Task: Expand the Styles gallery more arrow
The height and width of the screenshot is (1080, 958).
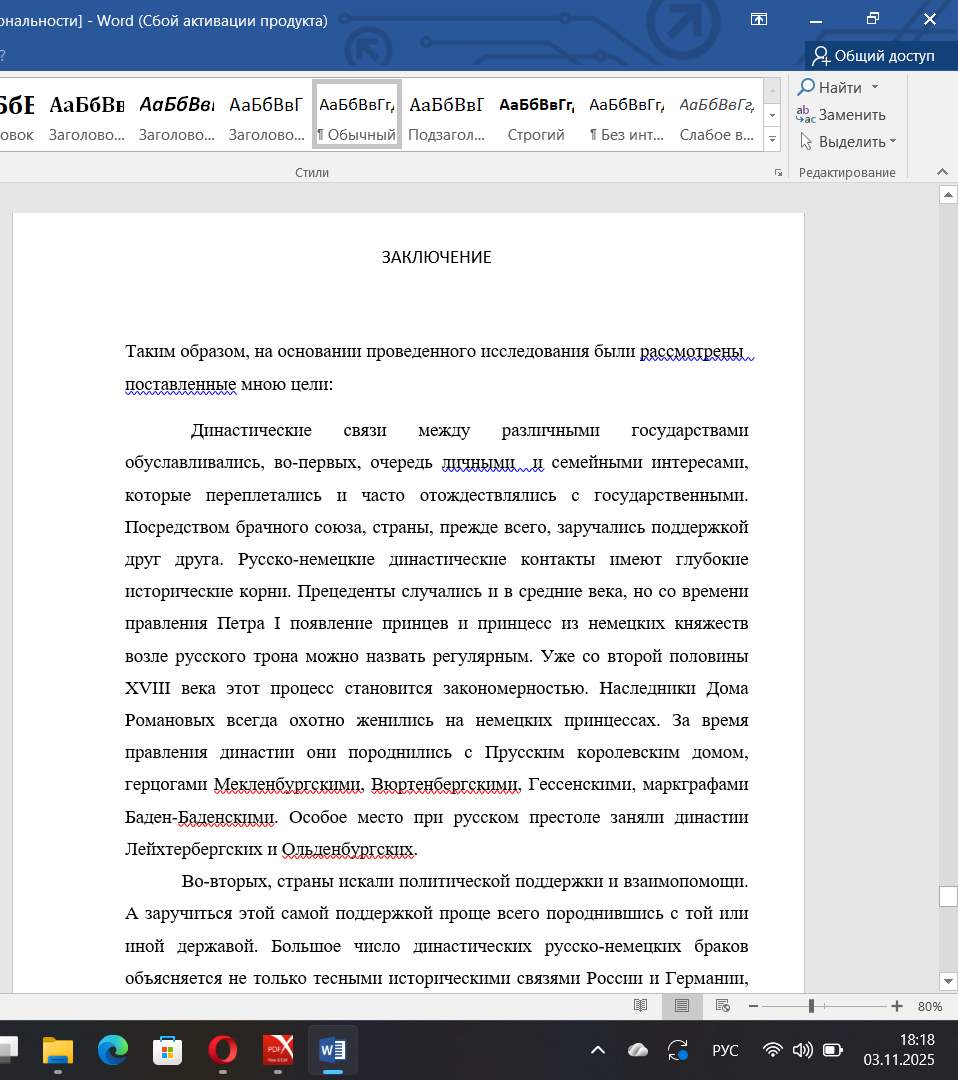Action: 772,139
